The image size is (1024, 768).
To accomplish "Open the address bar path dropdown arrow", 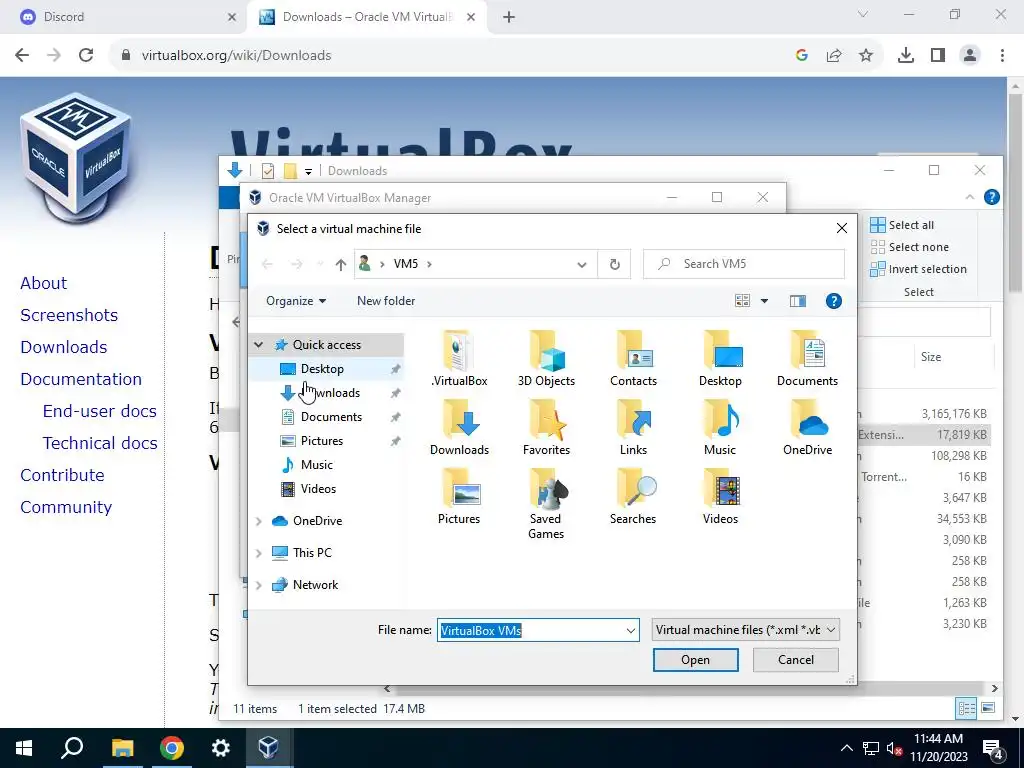I will (x=581, y=264).
